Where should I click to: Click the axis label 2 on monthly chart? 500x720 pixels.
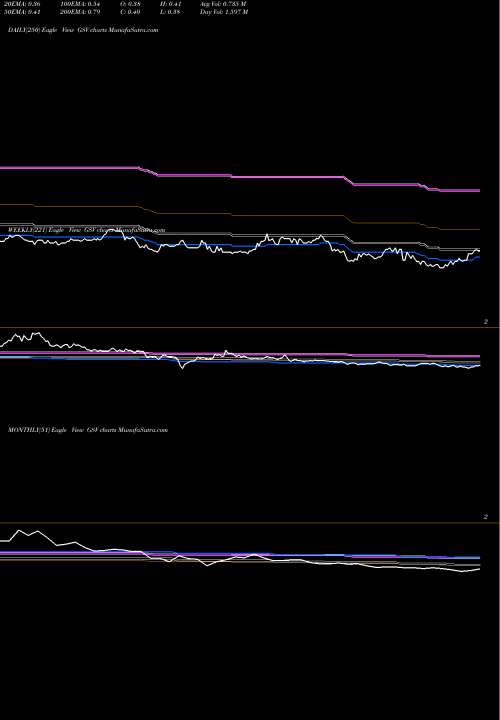[486, 517]
